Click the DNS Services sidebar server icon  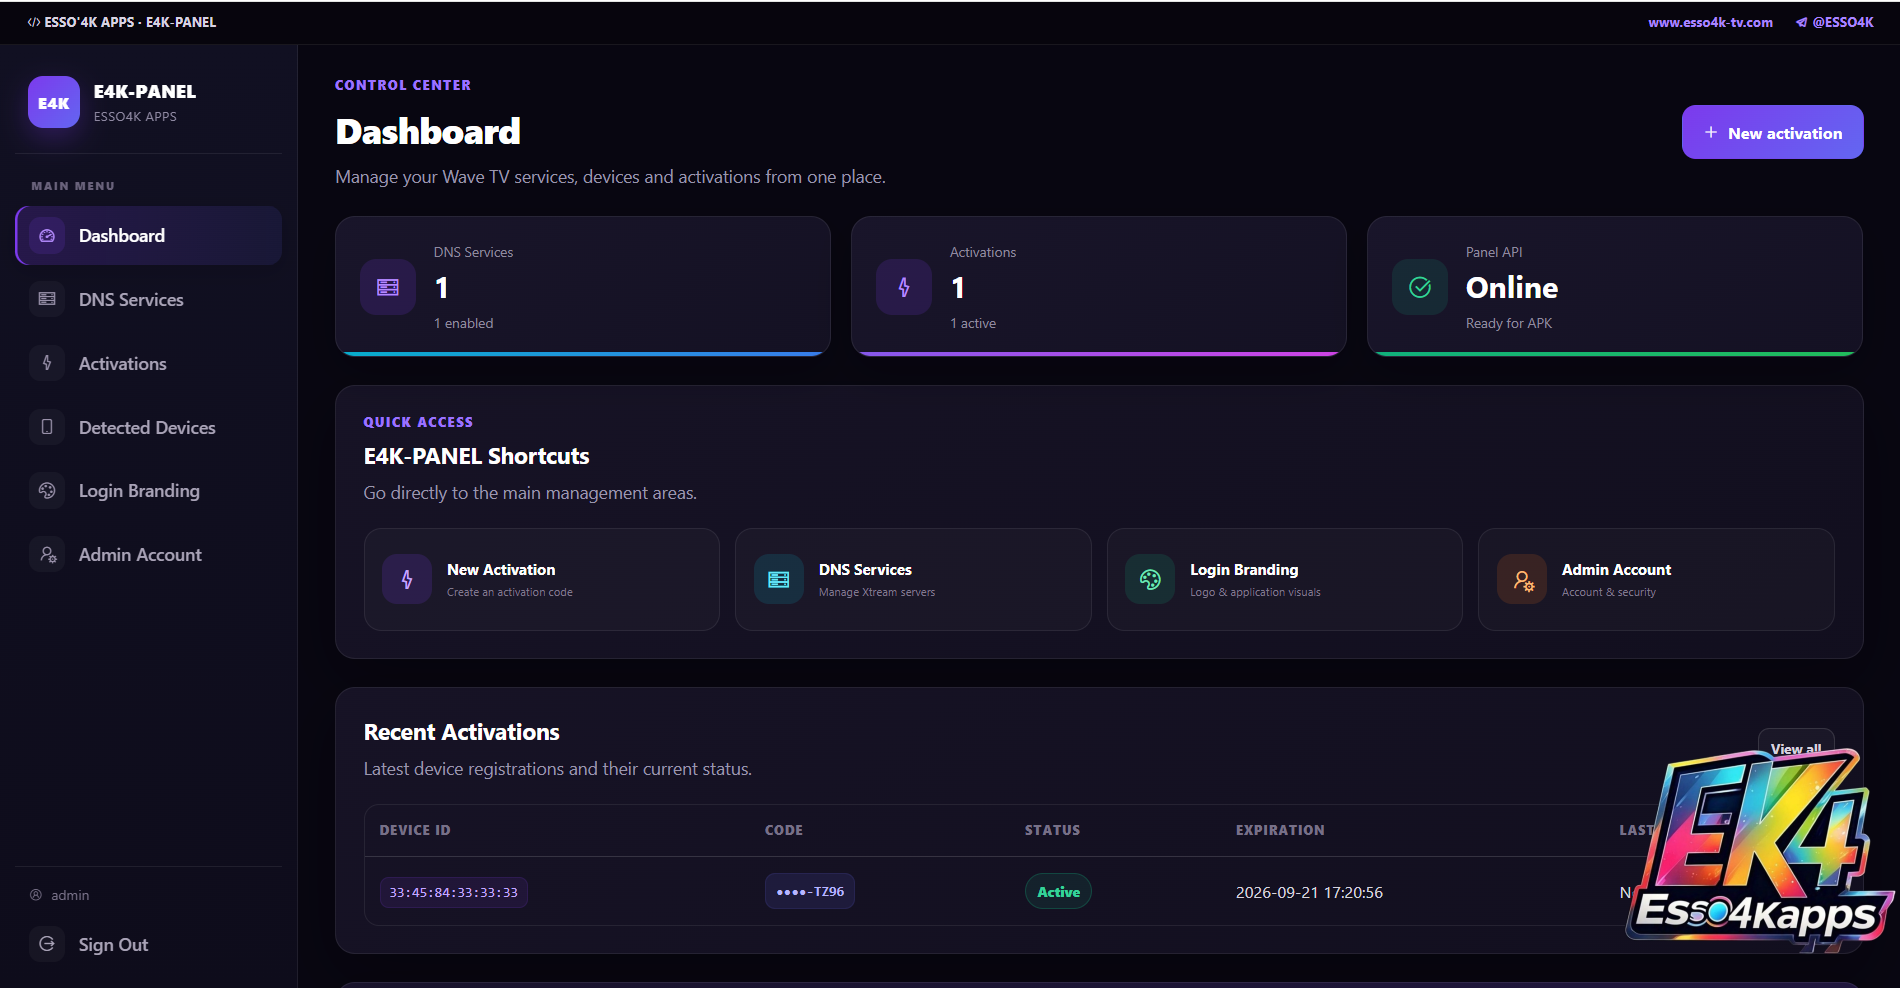[x=47, y=299]
